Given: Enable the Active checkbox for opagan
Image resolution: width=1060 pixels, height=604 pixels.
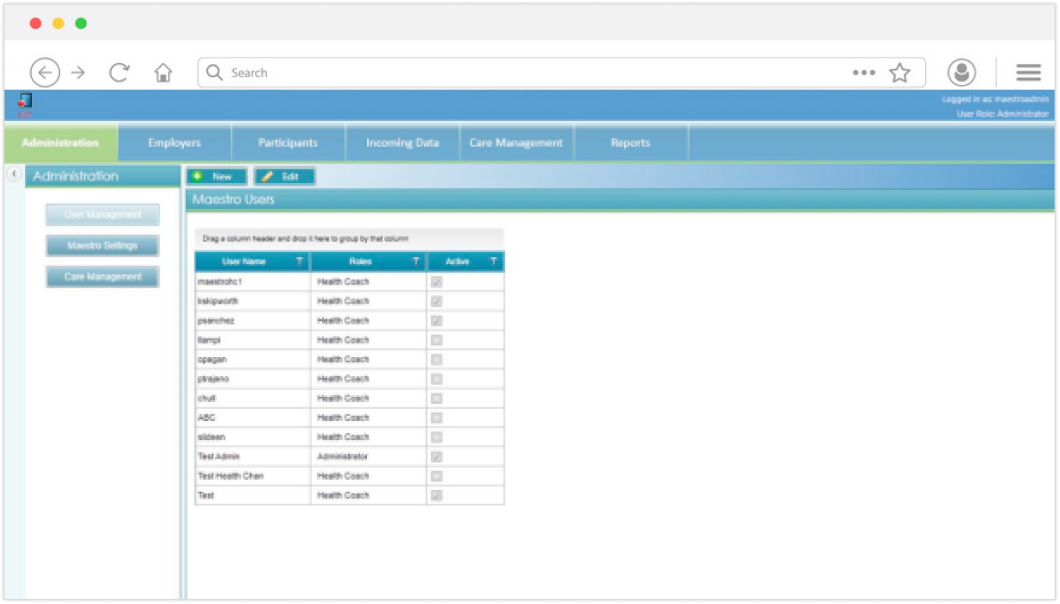Looking at the screenshot, I should [x=437, y=359].
